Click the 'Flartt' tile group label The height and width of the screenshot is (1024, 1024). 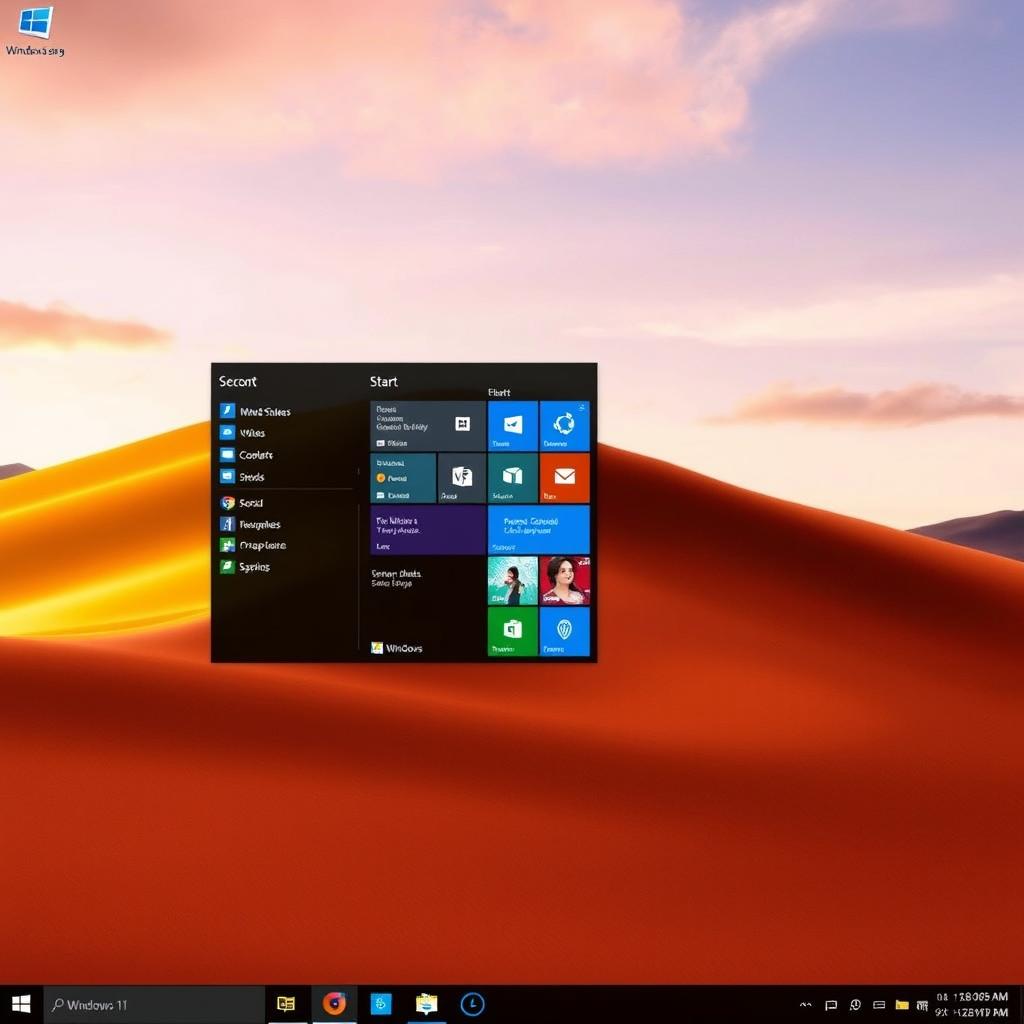click(x=499, y=392)
